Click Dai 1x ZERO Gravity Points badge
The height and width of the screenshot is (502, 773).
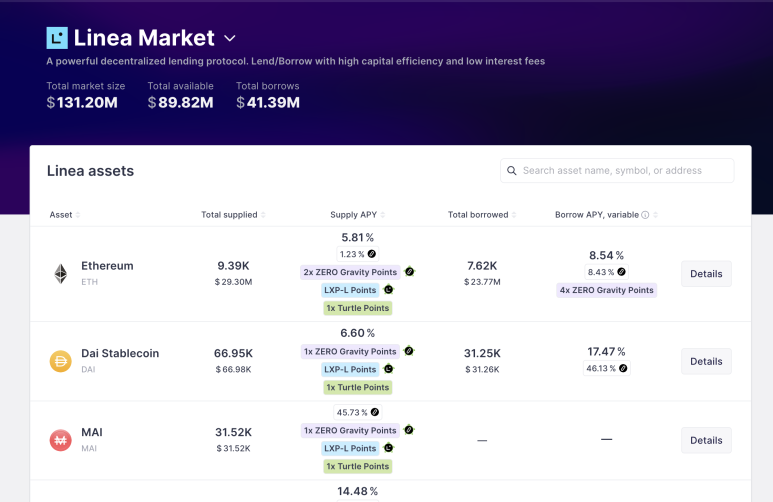tap(350, 352)
